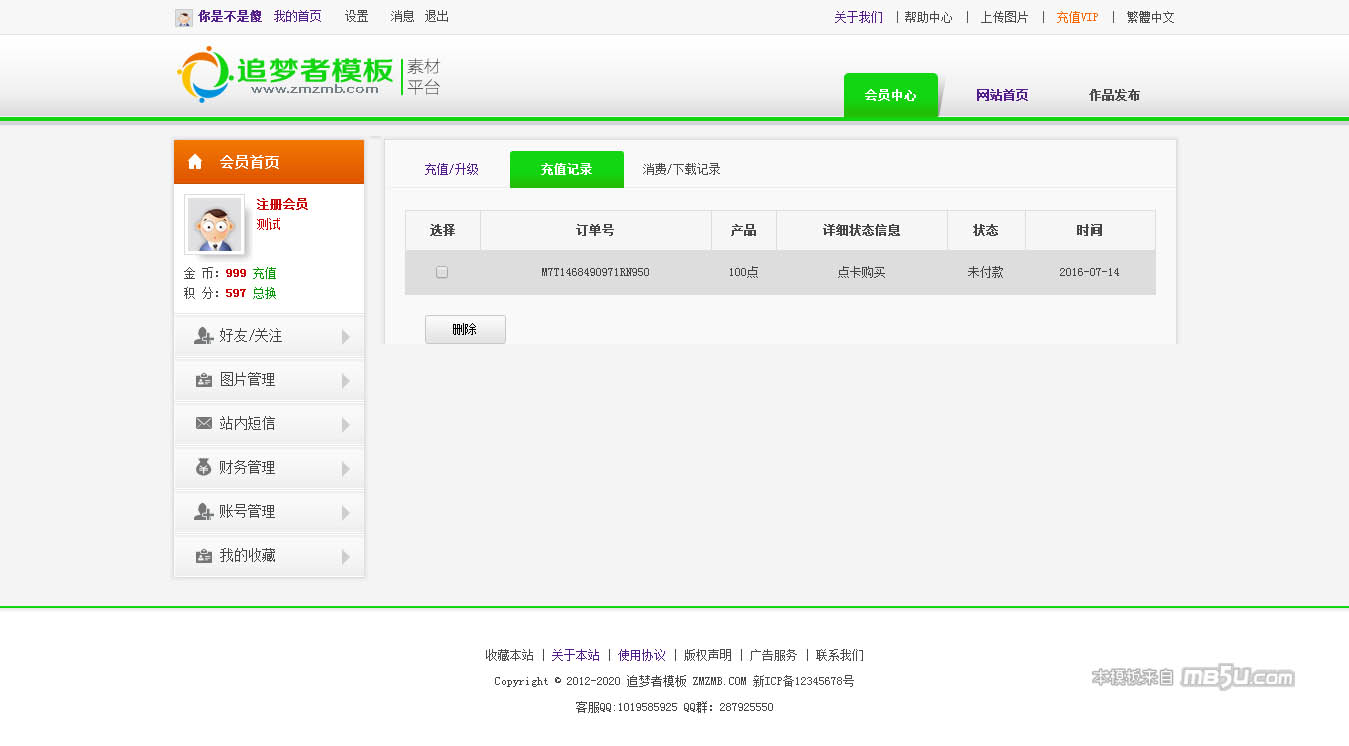The image size is (1349, 746).
Task: Open the 消费/下载记录 tab
Action: (x=681, y=170)
